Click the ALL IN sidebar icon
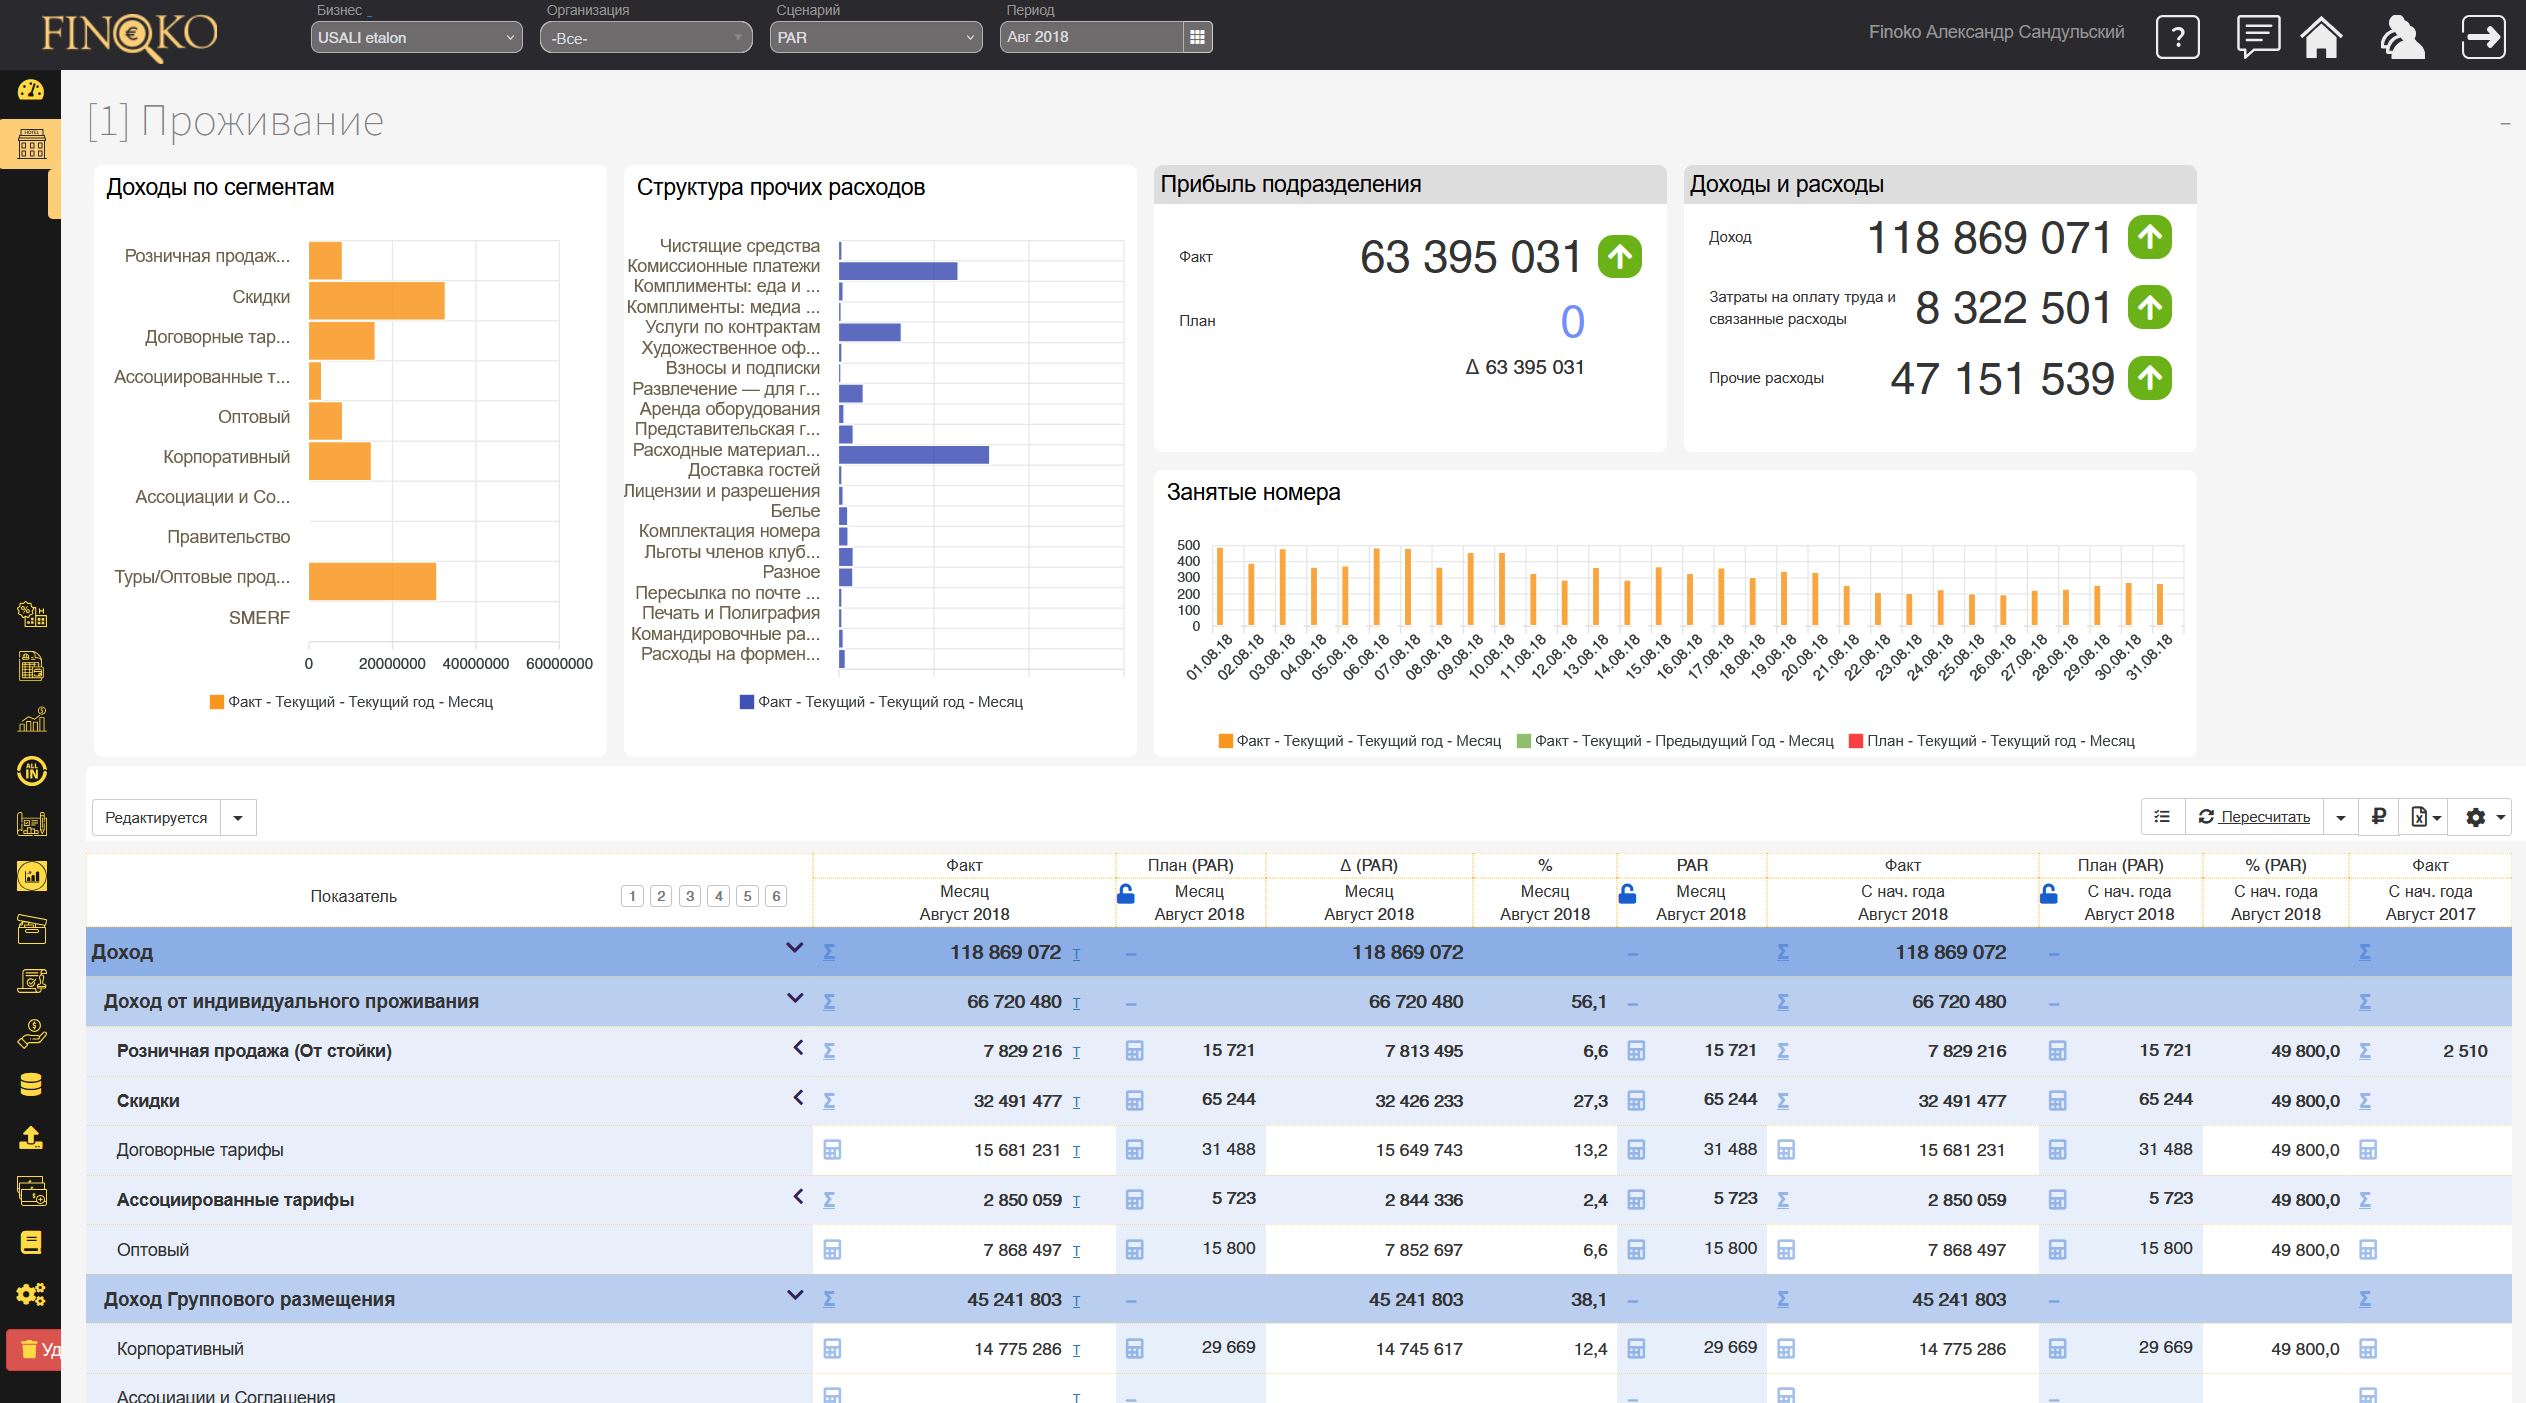The image size is (2526, 1403). pyautogui.click(x=31, y=770)
